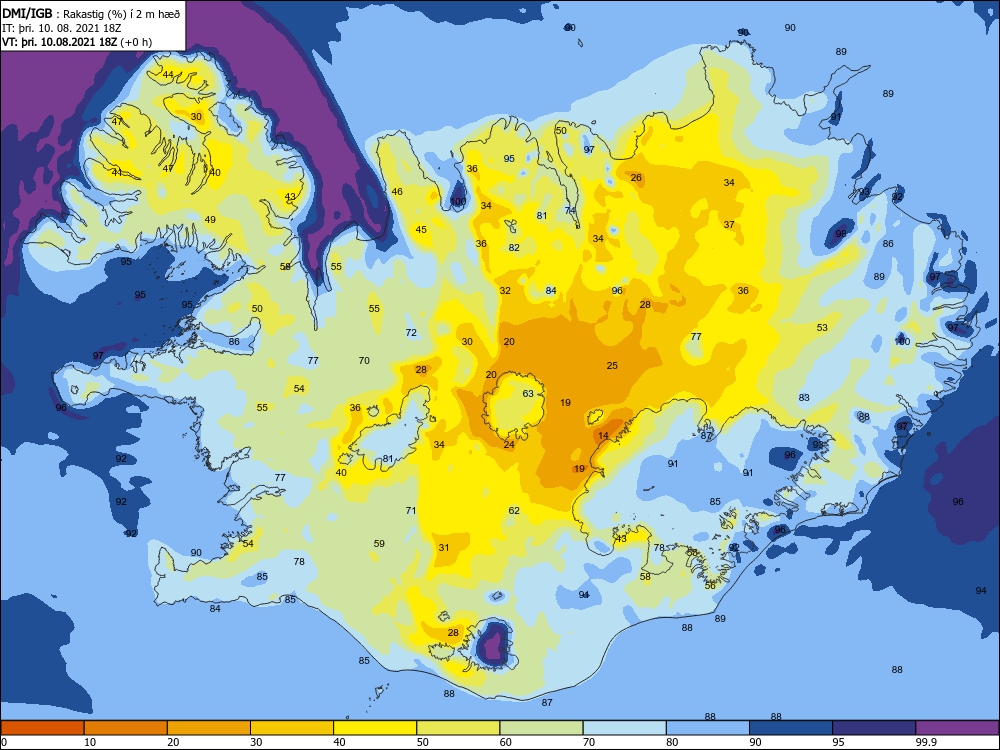
Task: Click the humidity value 31 on the map
Action: click(444, 547)
